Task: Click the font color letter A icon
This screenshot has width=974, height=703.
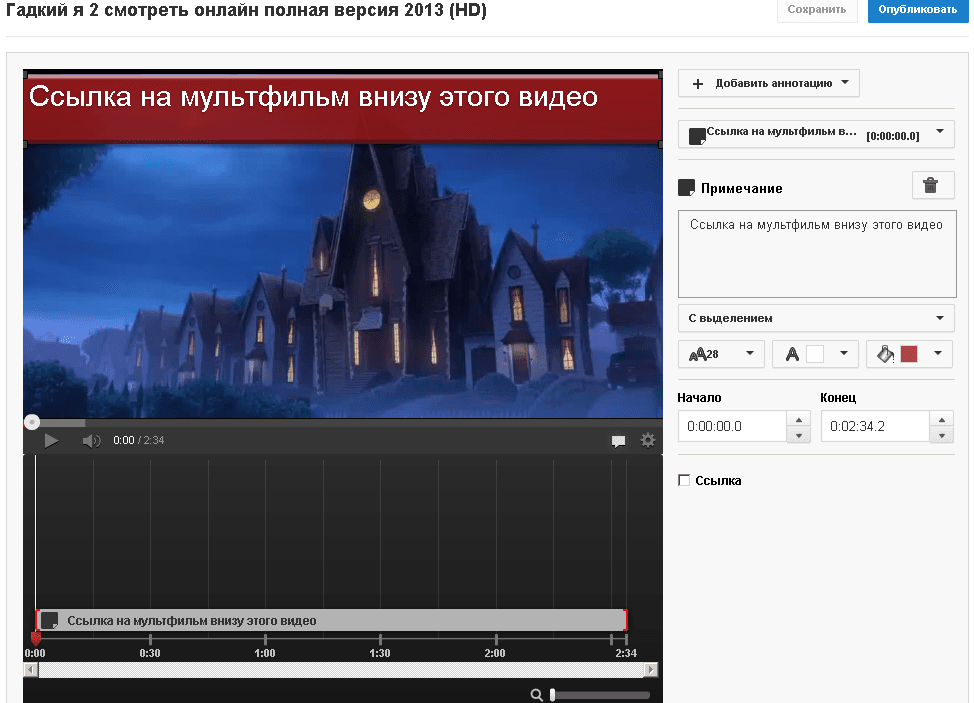Action: point(792,354)
